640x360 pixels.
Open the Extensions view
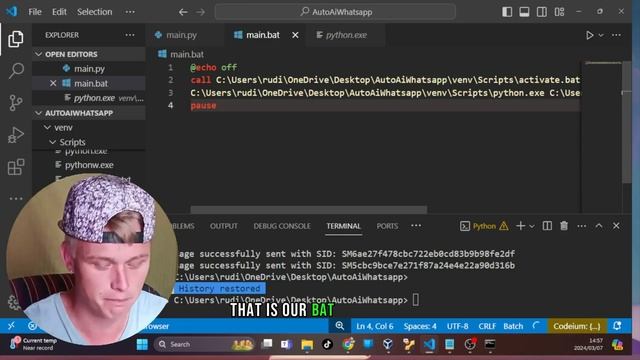point(16,167)
